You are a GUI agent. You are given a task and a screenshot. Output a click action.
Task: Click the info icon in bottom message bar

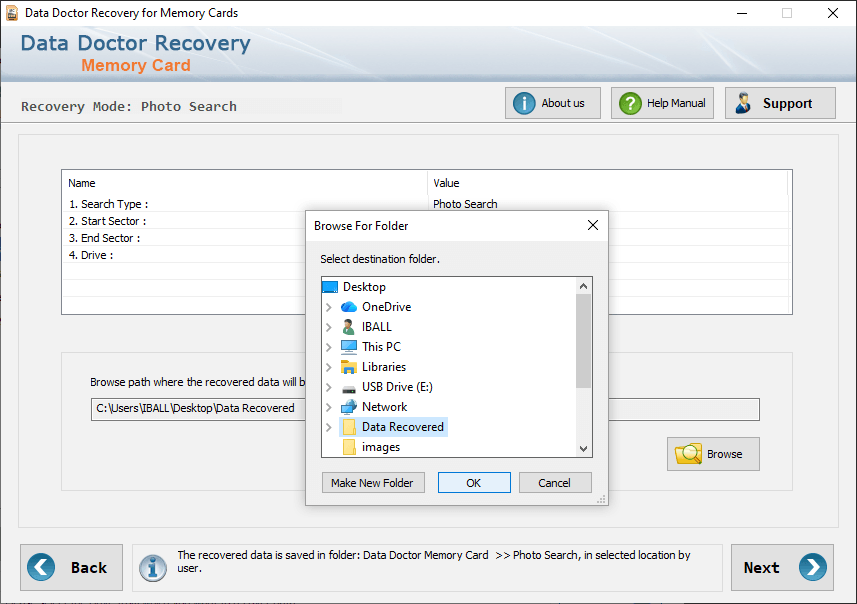[152, 568]
